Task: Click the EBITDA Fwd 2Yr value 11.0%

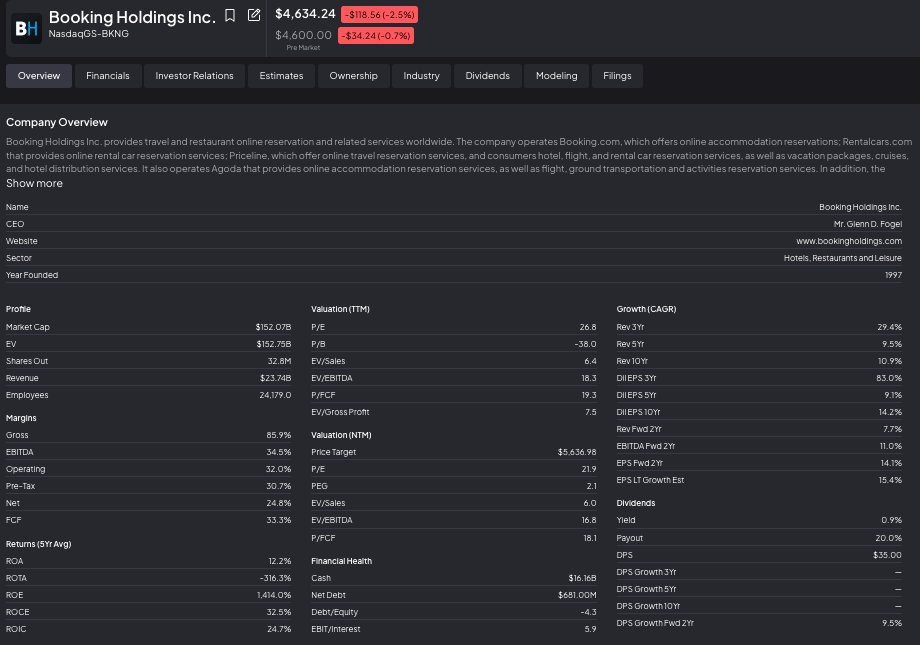Action: pyautogui.click(x=891, y=446)
